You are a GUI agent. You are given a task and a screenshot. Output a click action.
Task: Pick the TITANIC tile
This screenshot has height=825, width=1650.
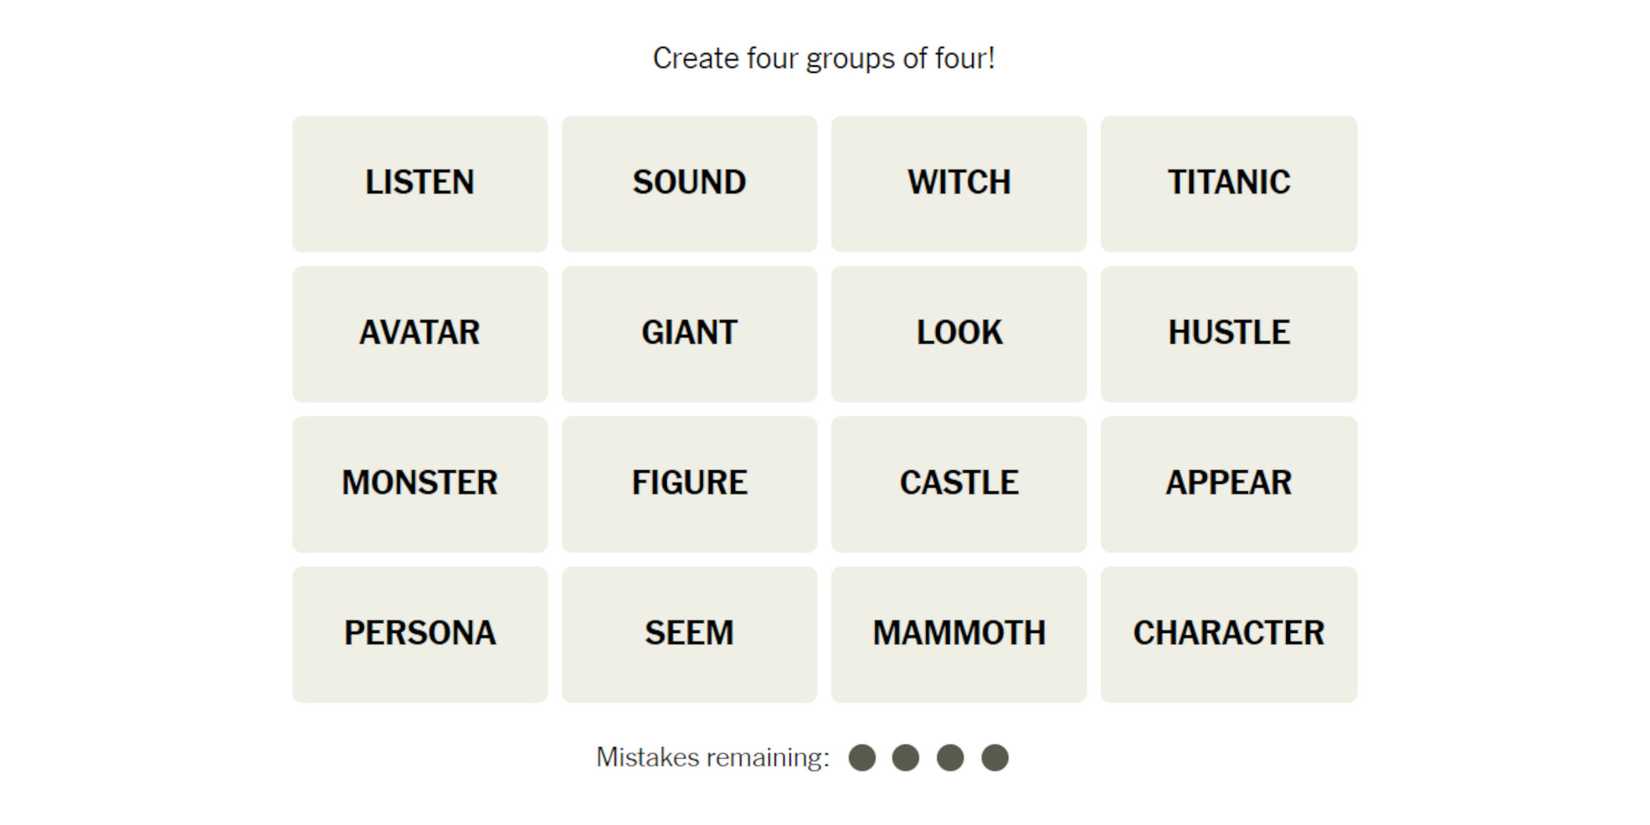click(1228, 183)
